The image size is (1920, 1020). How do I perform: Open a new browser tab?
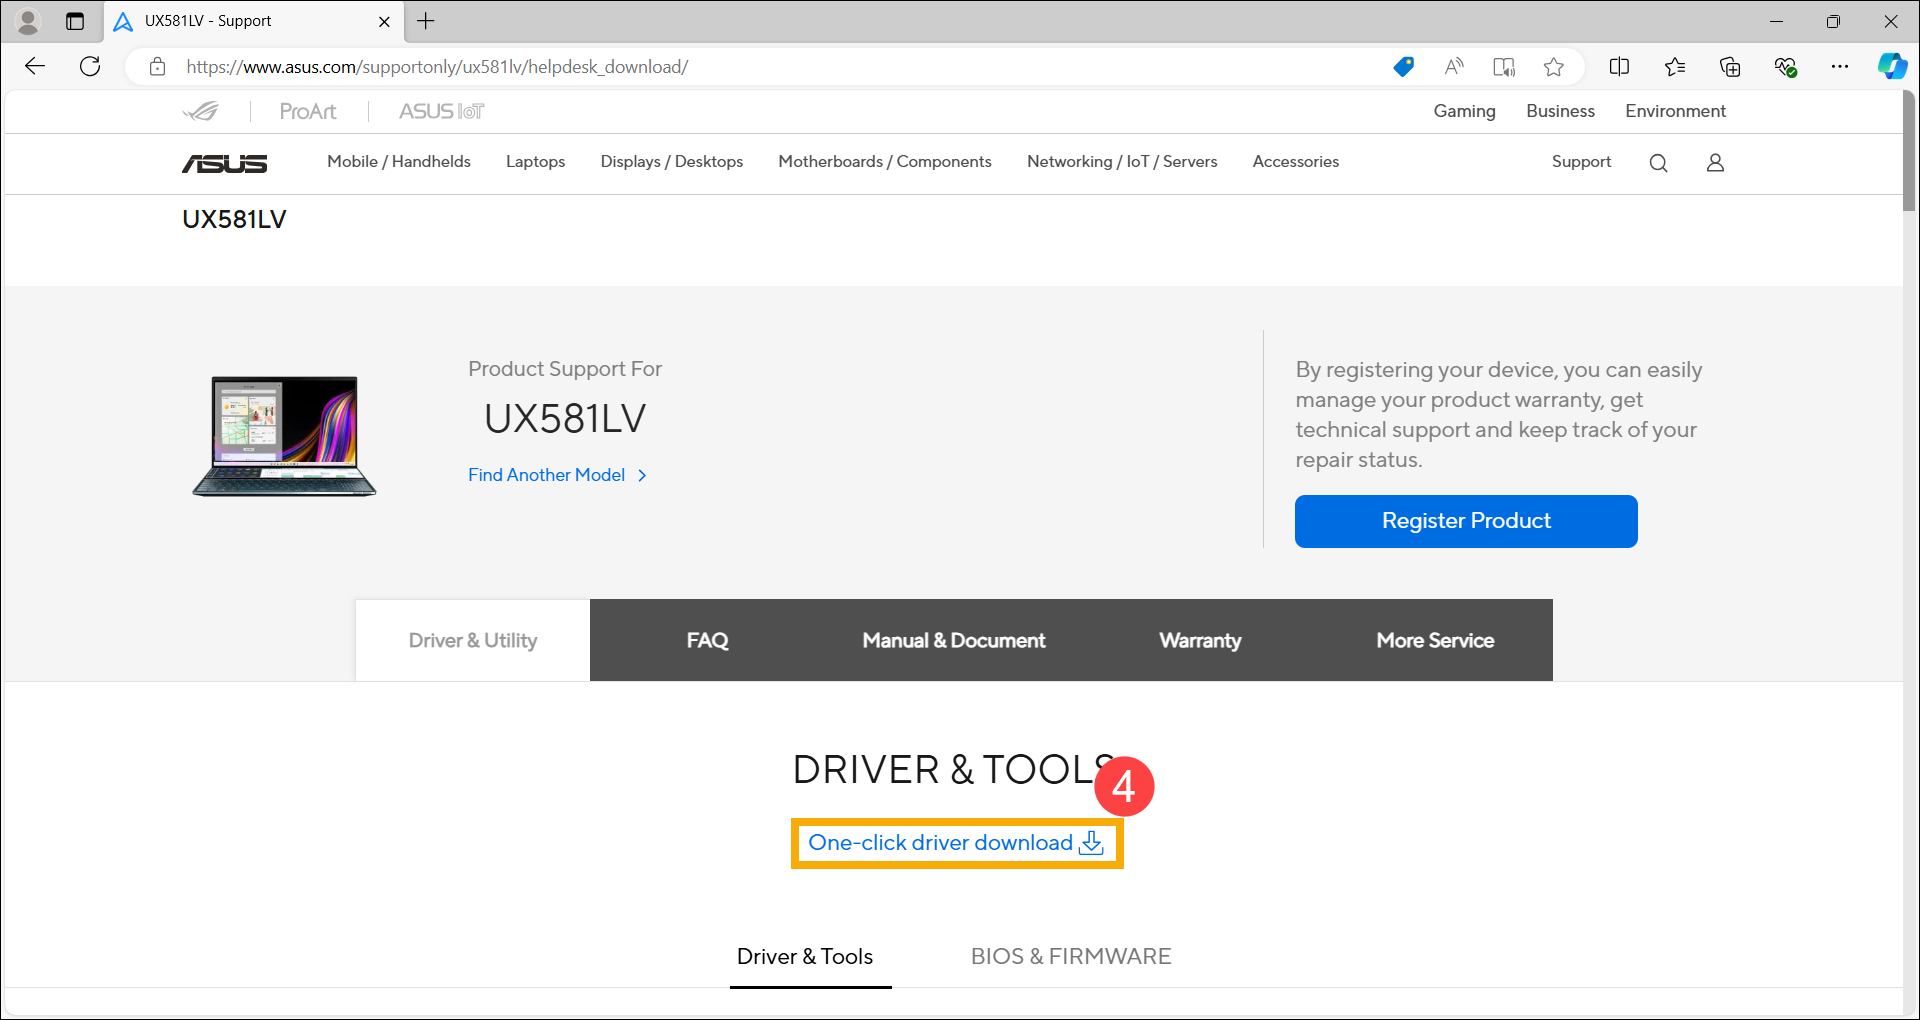click(x=426, y=21)
